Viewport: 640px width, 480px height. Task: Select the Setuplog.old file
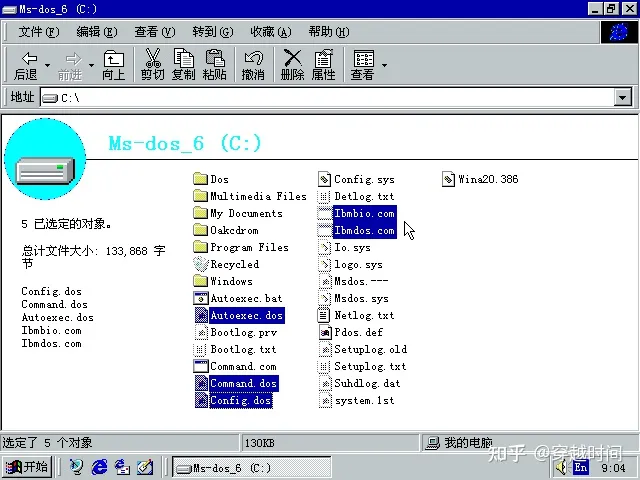[x=362, y=349]
